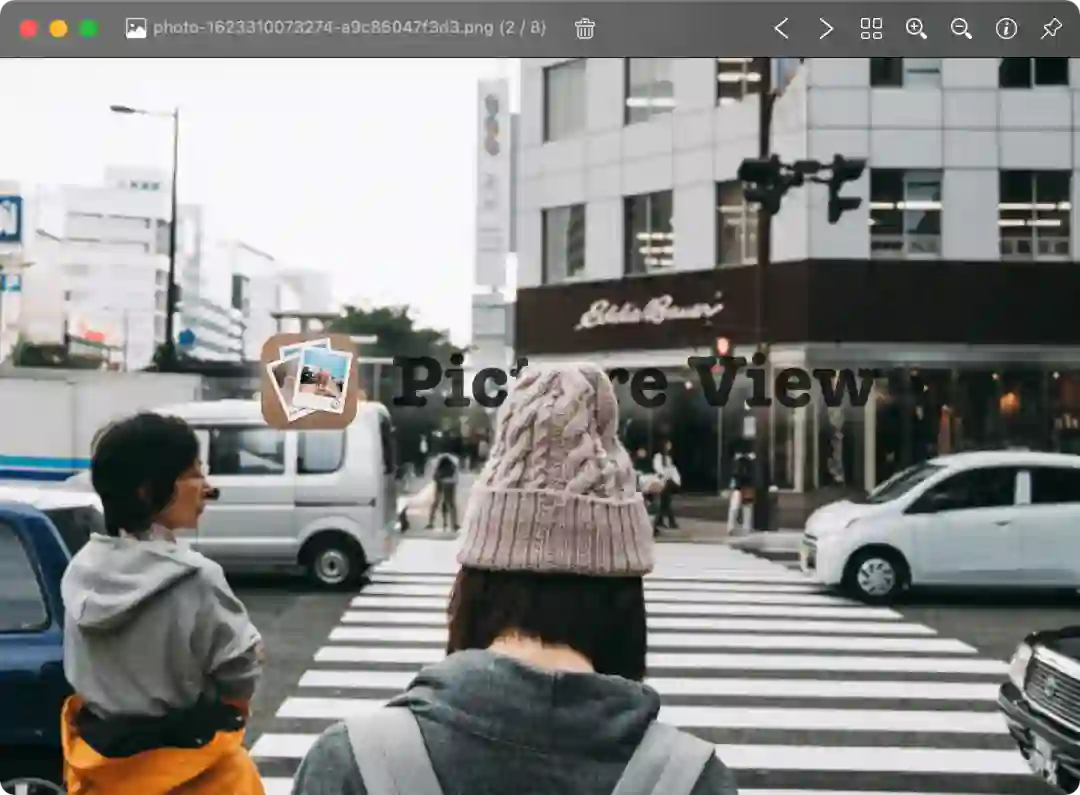The height and width of the screenshot is (795, 1080).
Task: Show image info panel
Action: click(1006, 28)
